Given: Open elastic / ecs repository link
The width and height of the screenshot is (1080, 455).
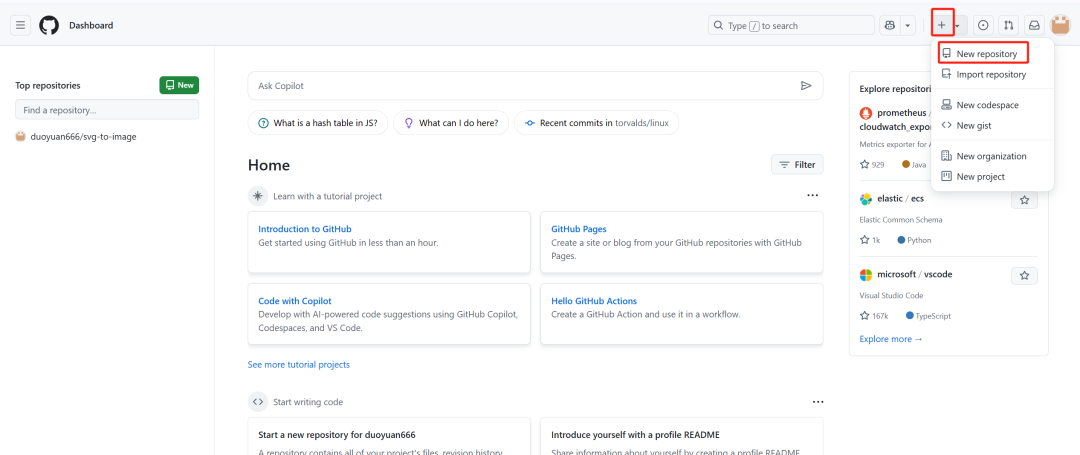Looking at the screenshot, I should click(x=900, y=199).
